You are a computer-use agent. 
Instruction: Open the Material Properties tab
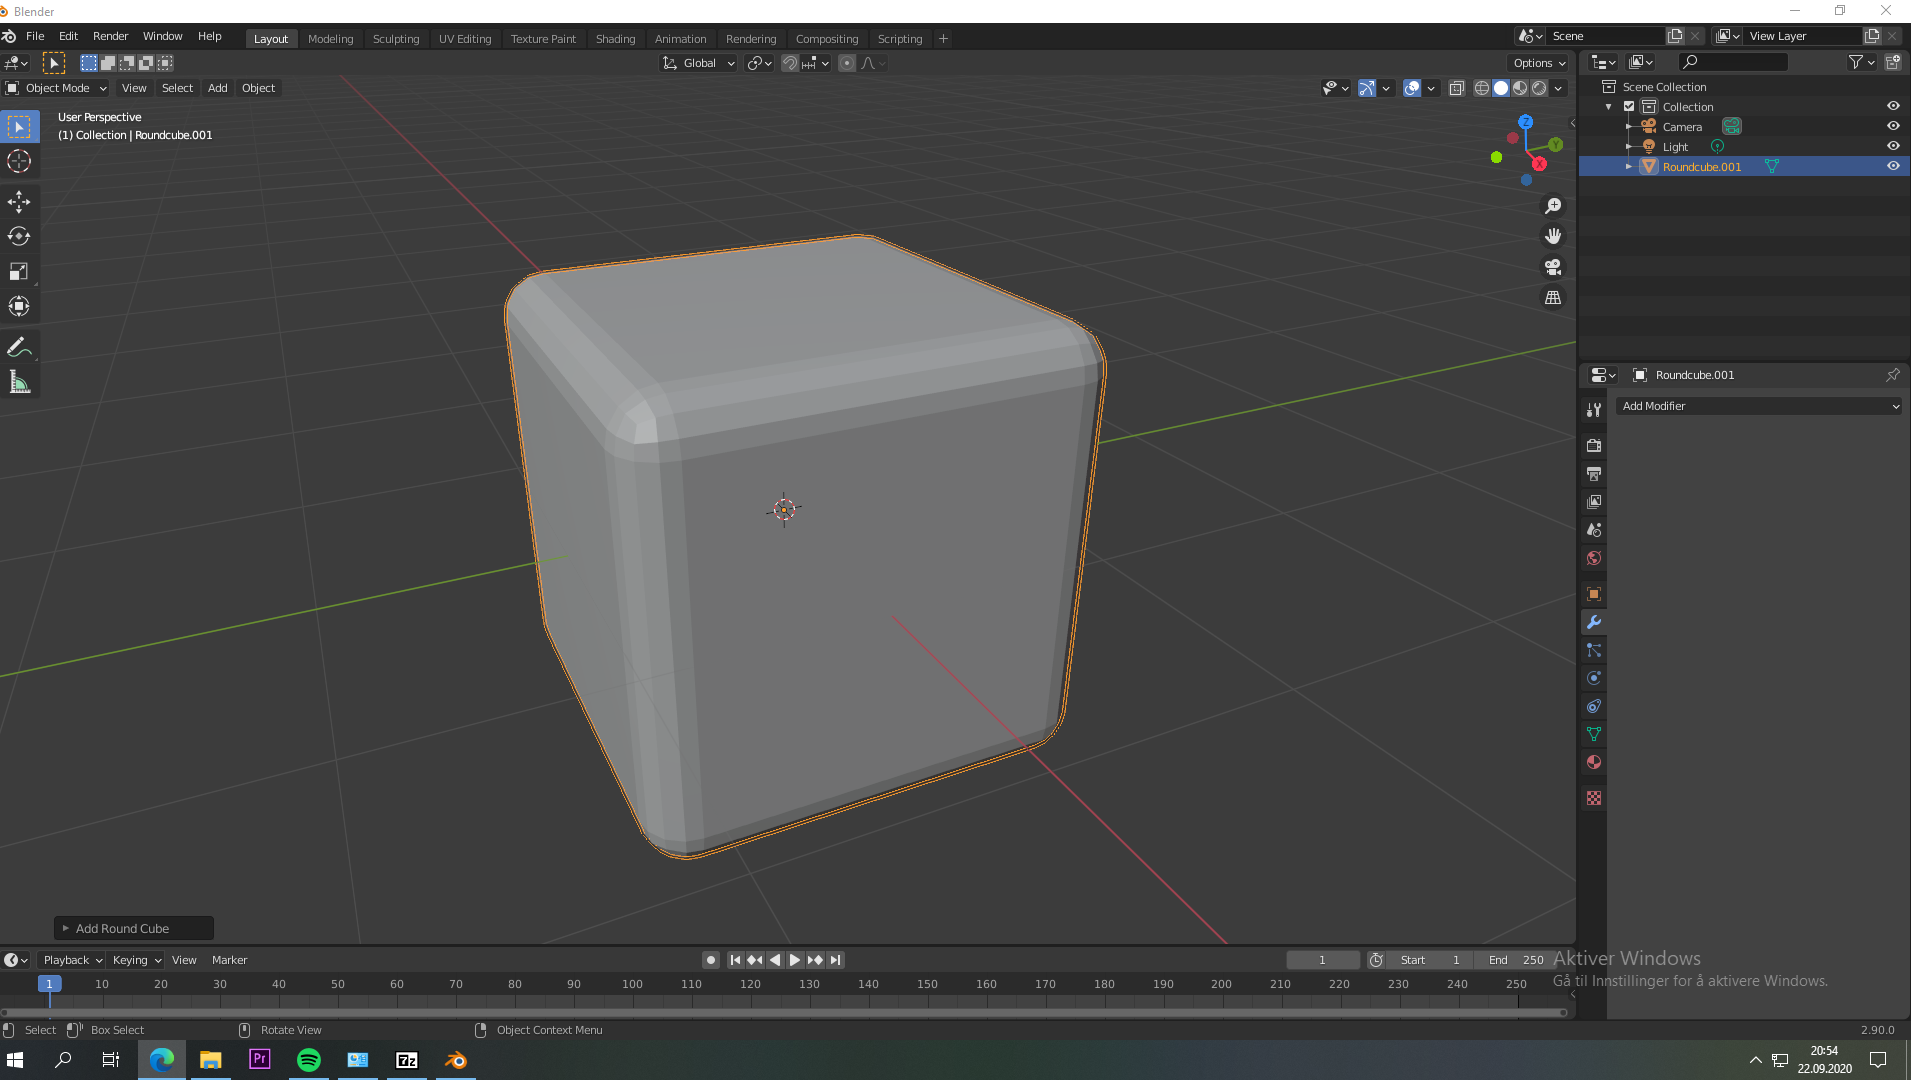(1593, 762)
